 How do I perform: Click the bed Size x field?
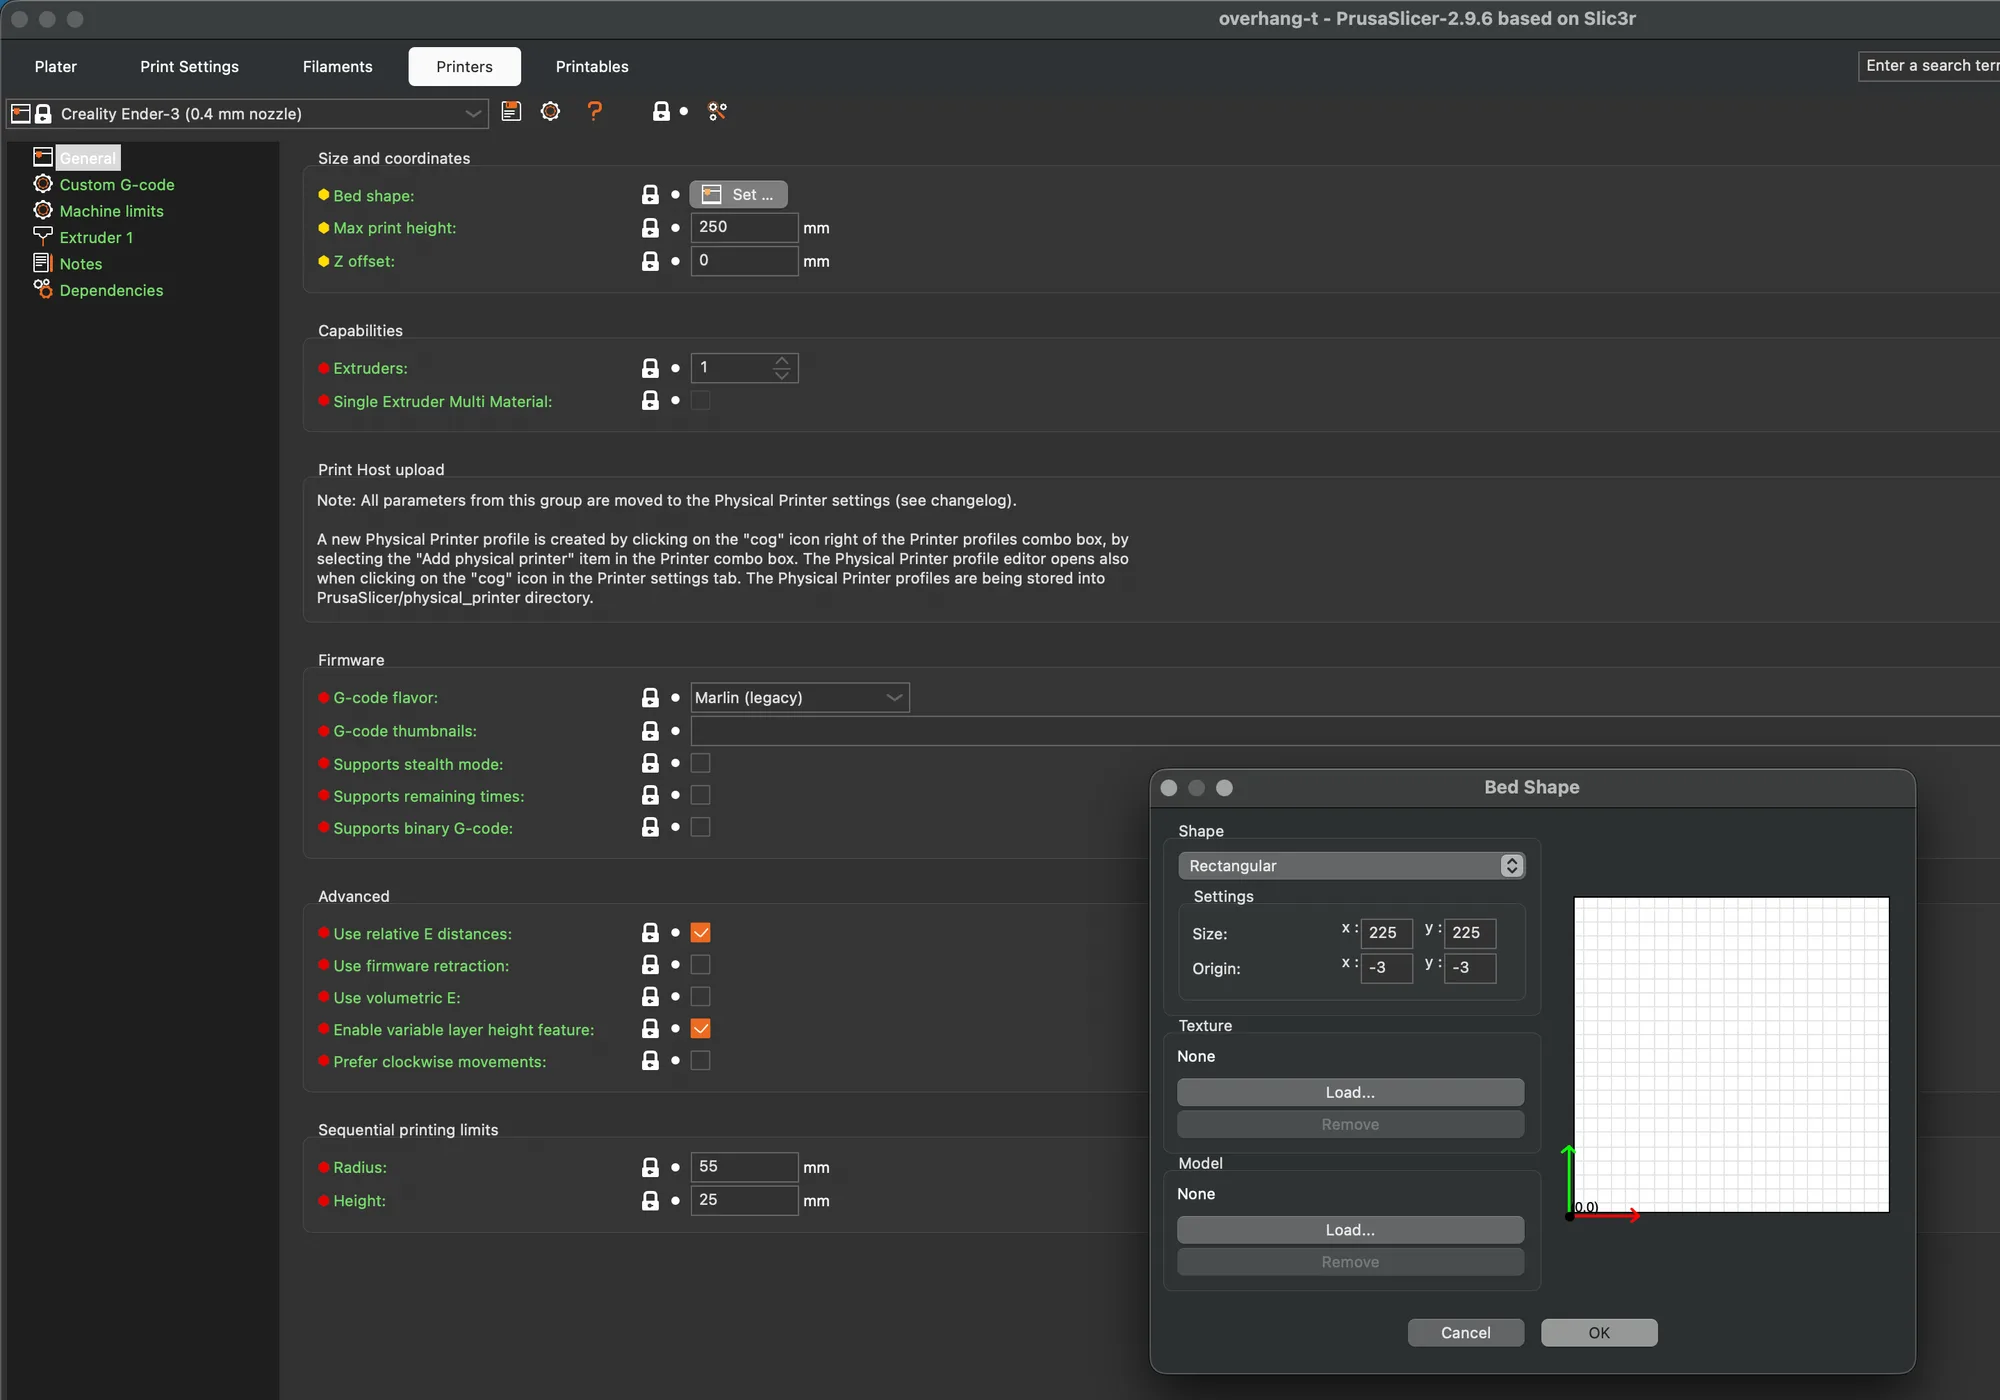coord(1386,933)
